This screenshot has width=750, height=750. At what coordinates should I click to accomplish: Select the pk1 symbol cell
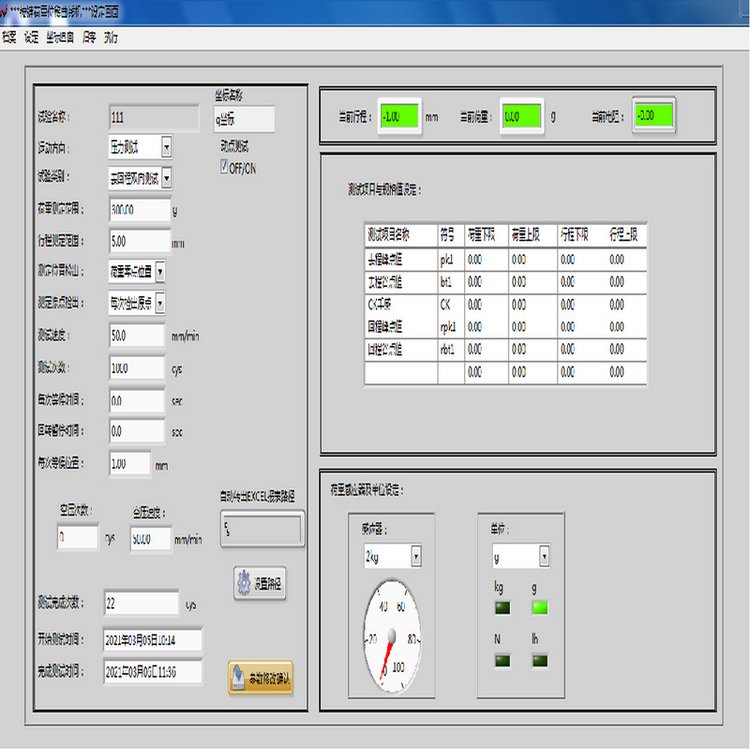451,260
